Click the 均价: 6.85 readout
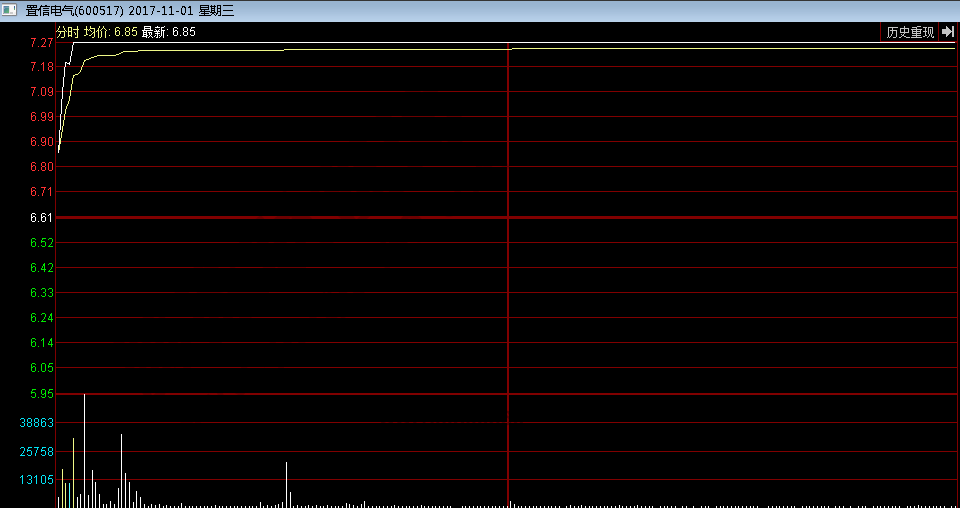Viewport: 960px width, 508px height. tap(110, 32)
